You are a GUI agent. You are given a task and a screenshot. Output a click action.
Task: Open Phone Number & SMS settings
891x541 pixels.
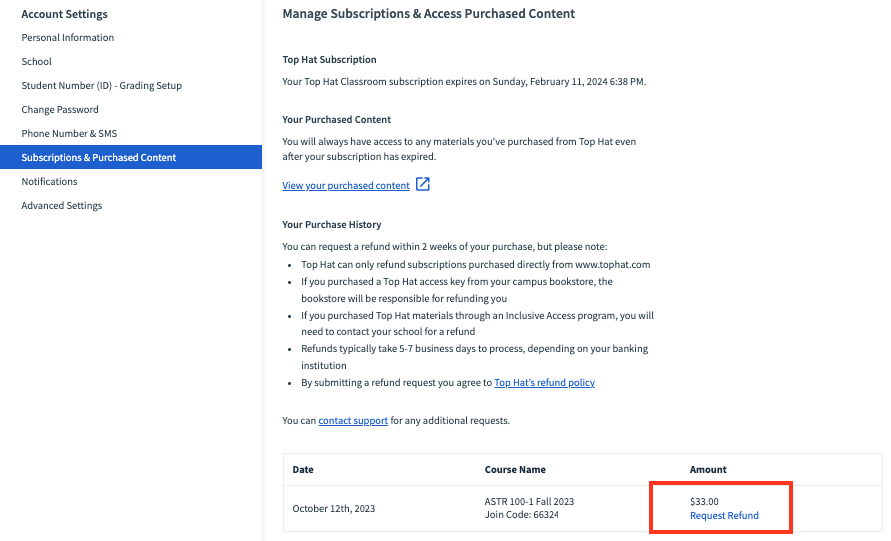tap(69, 134)
